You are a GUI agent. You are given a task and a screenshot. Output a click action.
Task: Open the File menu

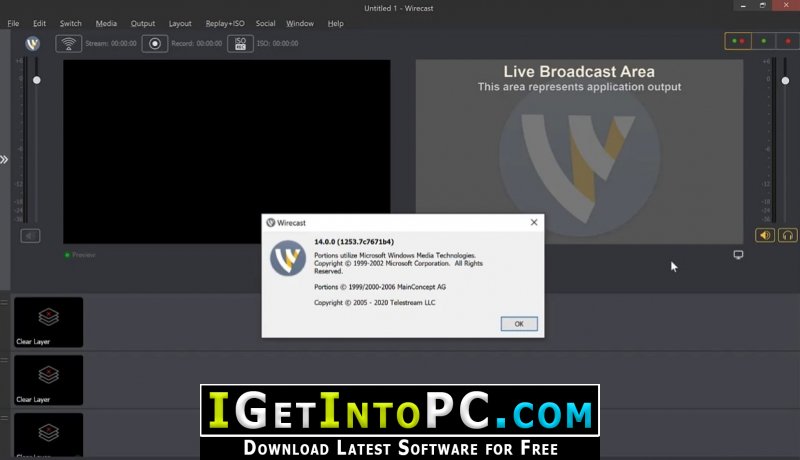coord(13,23)
